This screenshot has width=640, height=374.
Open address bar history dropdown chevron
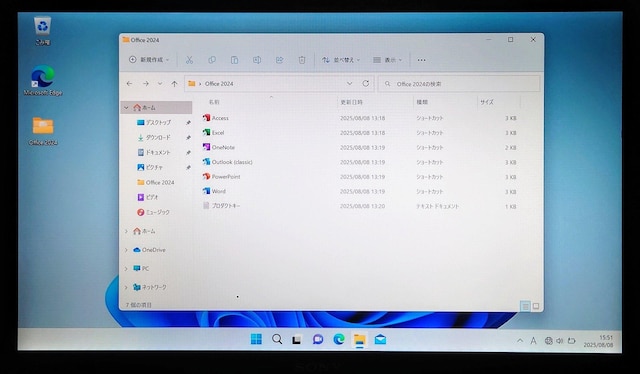[x=349, y=83]
